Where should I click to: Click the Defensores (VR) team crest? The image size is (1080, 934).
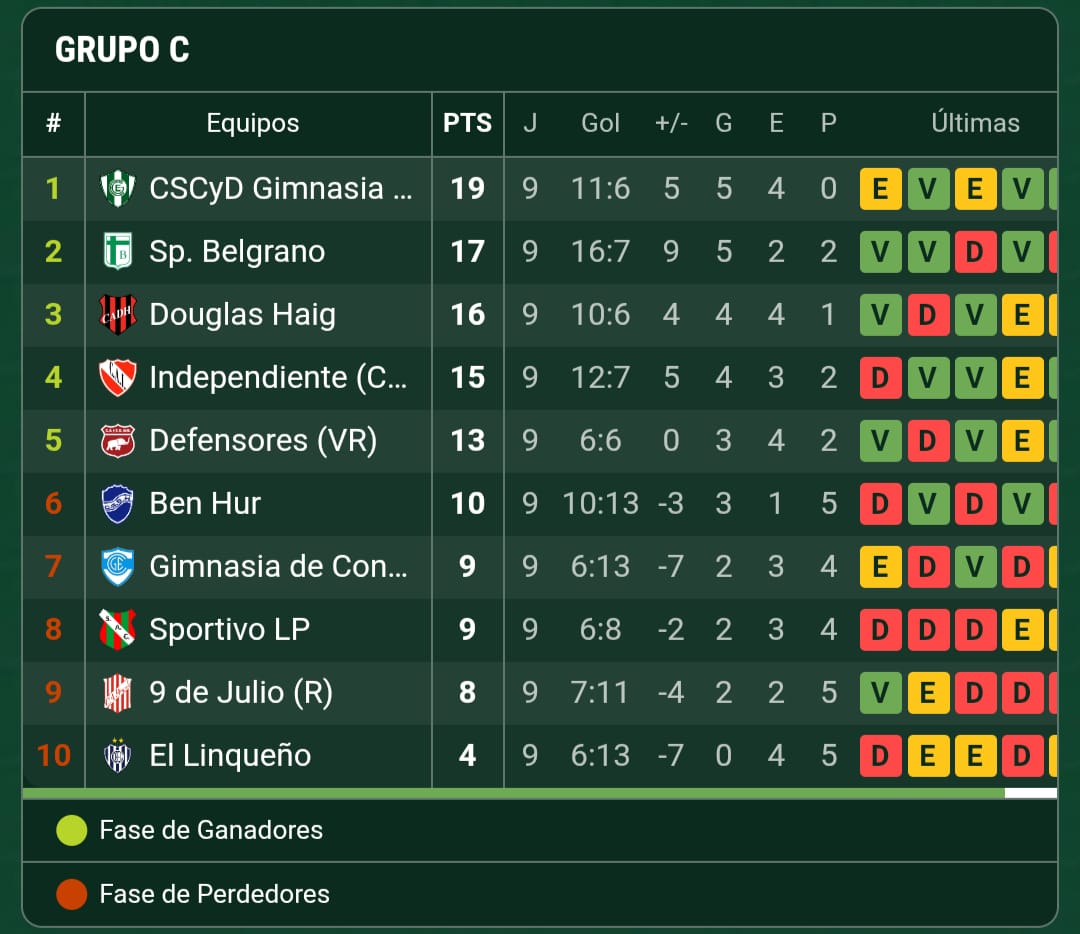coord(118,440)
